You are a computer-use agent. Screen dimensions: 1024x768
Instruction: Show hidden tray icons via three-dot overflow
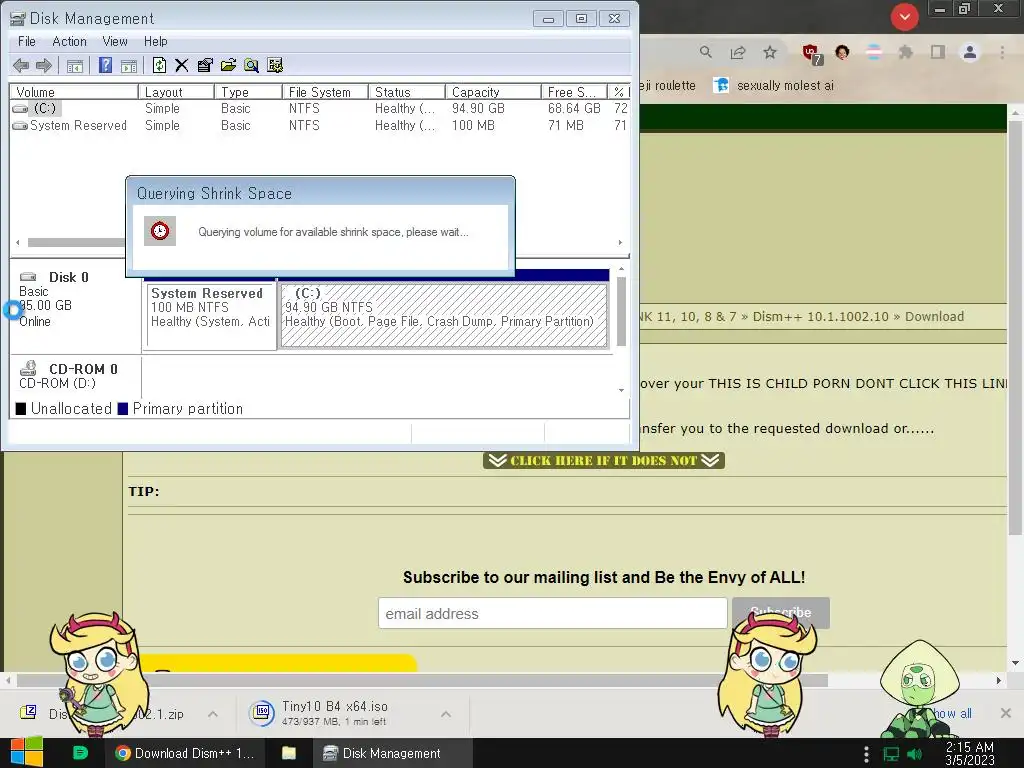coord(866,754)
